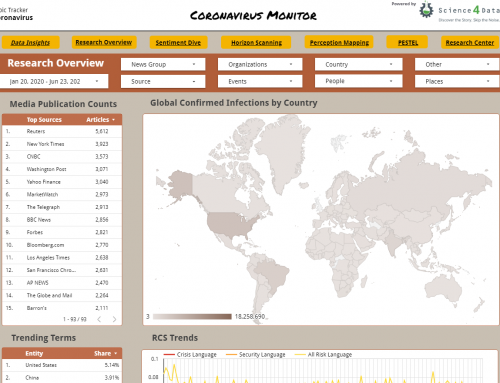The width and height of the screenshot is (500, 383).
Task: Expand the Organizations filter dropdown
Action: coord(260,64)
